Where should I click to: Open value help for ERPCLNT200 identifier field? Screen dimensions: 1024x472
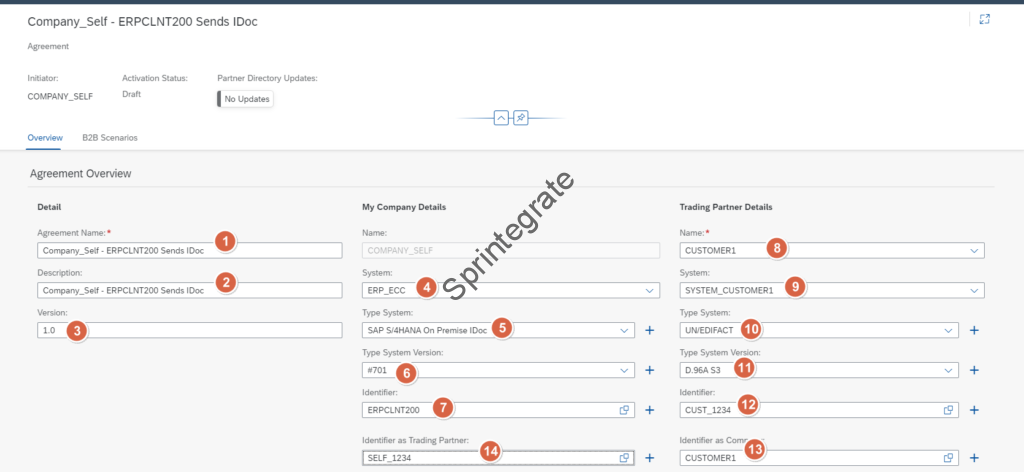pyautogui.click(x=624, y=410)
